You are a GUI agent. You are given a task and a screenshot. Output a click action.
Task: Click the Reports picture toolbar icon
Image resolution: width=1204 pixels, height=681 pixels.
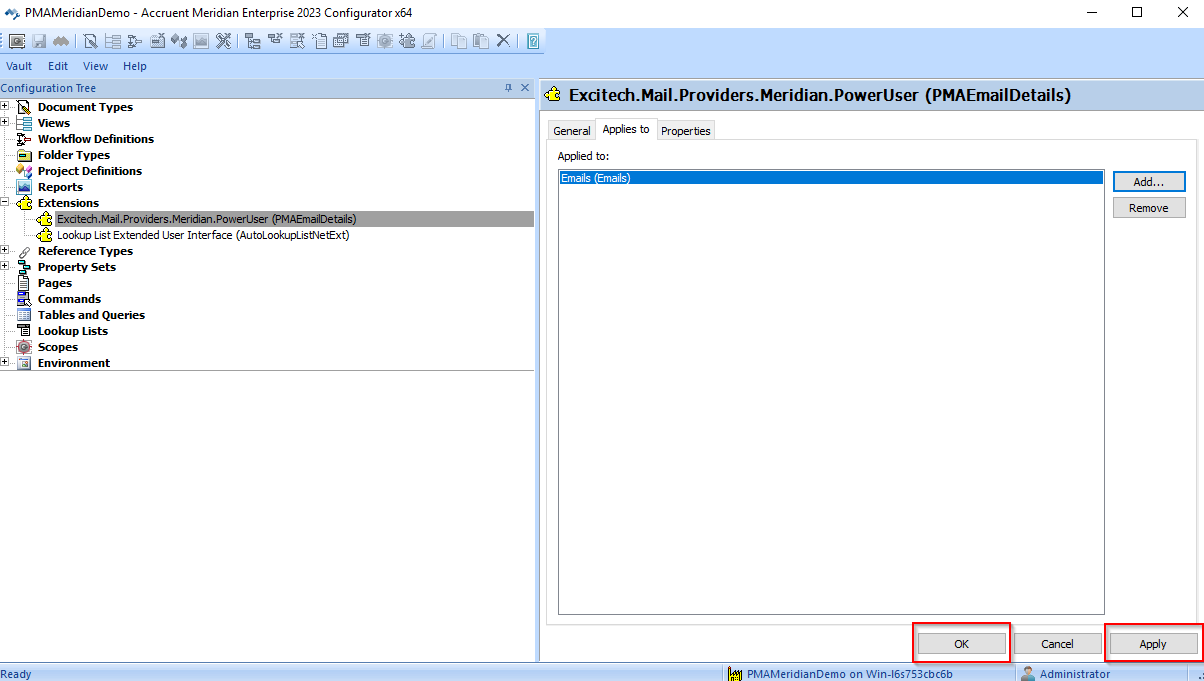(201, 41)
